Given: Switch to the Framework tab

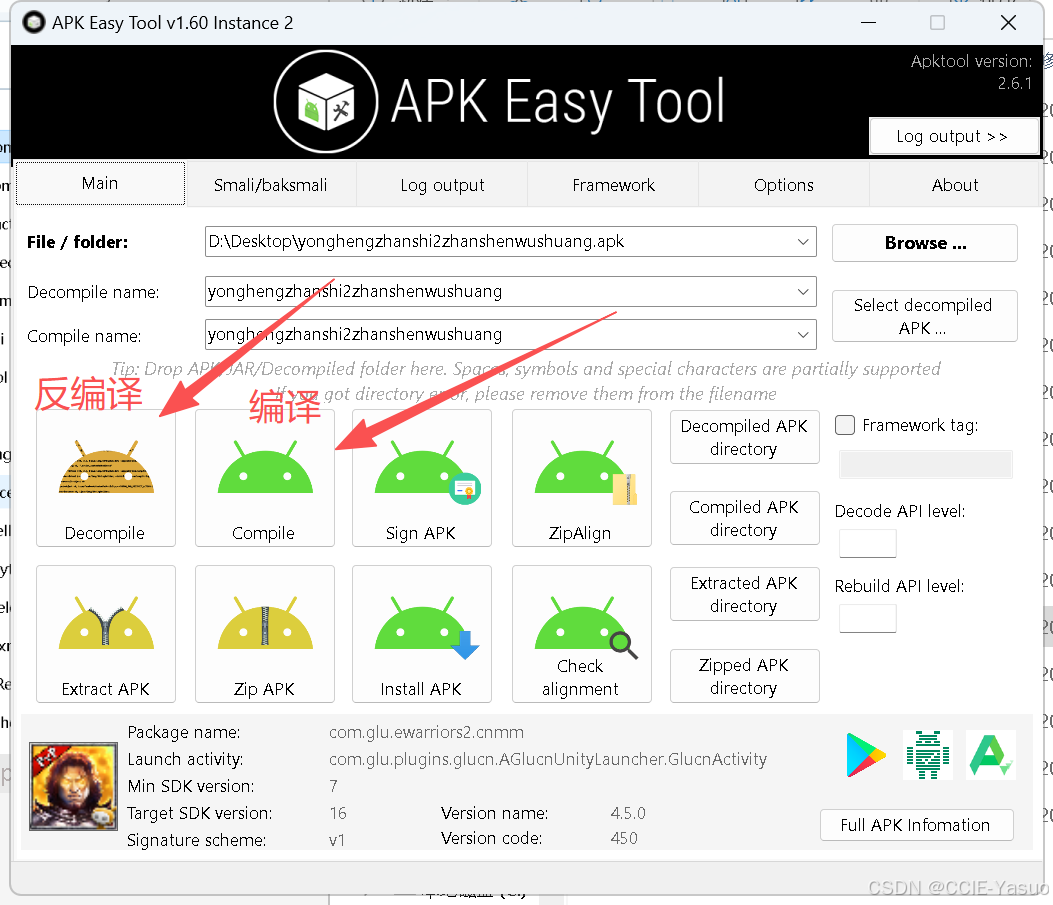Looking at the screenshot, I should pos(613,185).
